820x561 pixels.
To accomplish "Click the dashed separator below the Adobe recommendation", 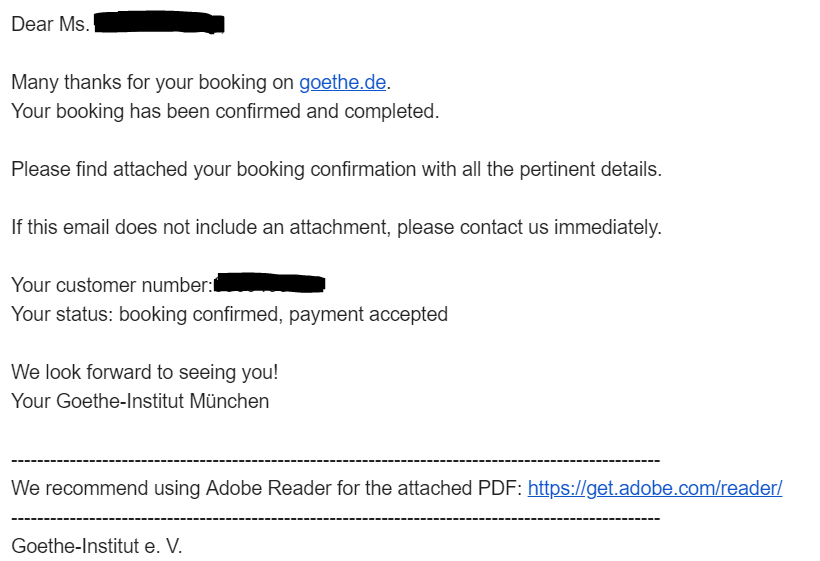I will click(x=335, y=518).
